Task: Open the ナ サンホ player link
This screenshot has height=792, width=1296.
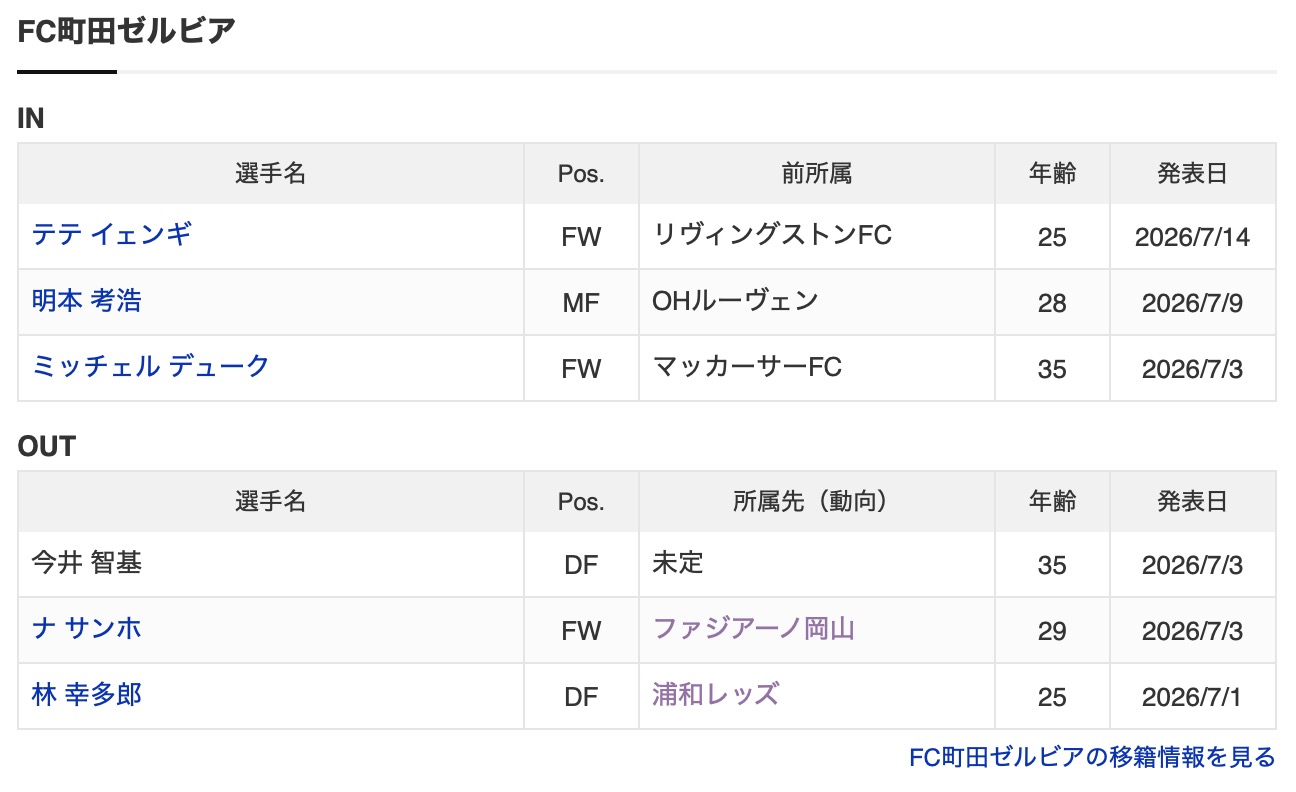Action: click(87, 629)
